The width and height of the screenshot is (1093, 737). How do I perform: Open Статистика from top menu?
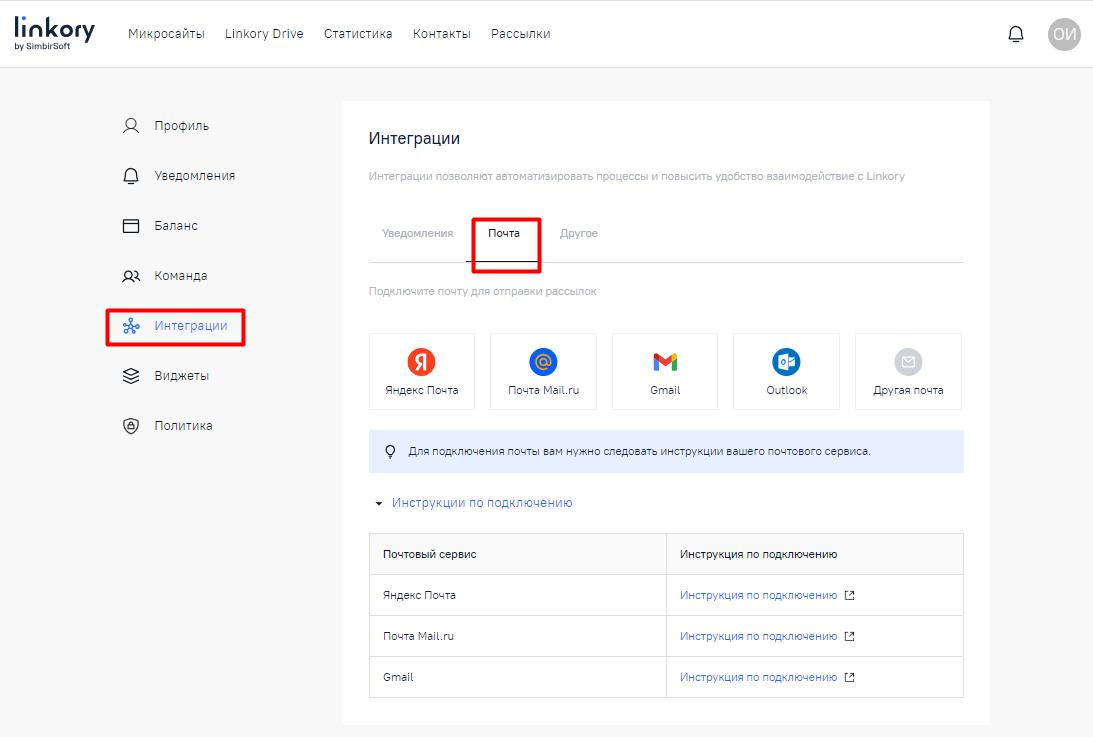coord(358,34)
